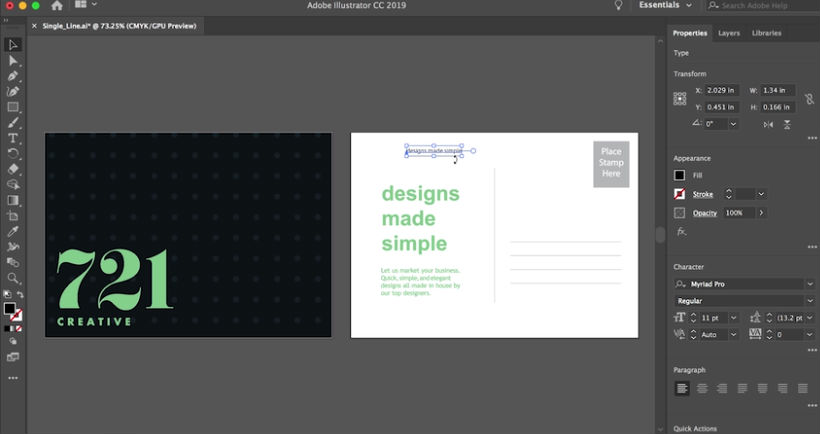Screen dimensions: 820x434
Task: Choose Justify with last line left
Action: point(742,389)
